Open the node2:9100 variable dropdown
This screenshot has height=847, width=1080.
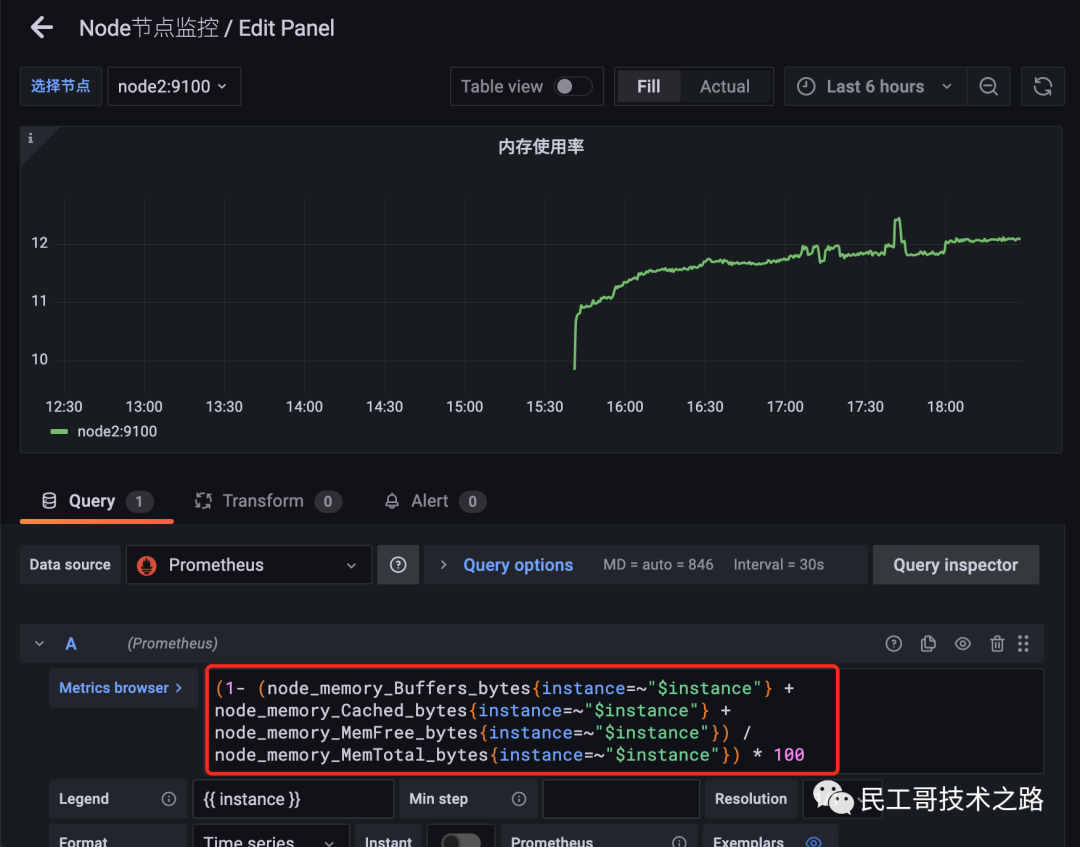tap(174, 86)
